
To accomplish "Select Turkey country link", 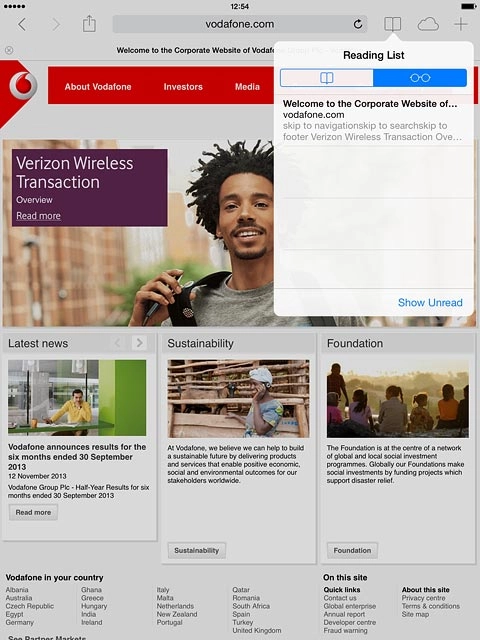I will (x=242, y=622).
